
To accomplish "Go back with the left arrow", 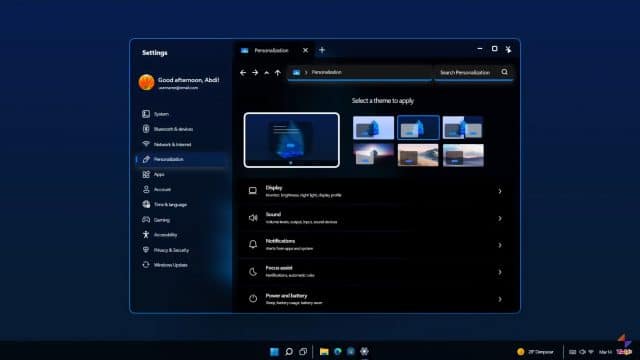I will click(243, 73).
